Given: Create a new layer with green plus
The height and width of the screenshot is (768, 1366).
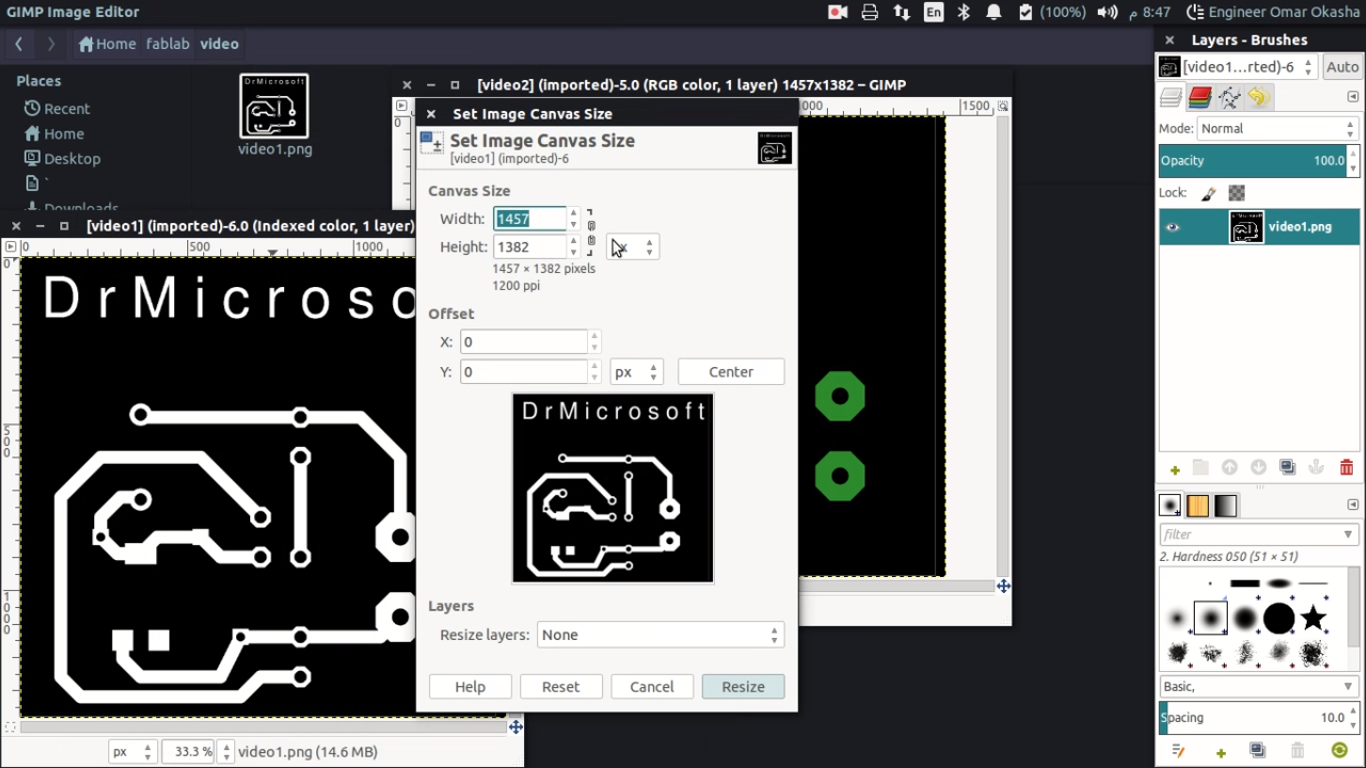Looking at the screenshot, I should click(1175, 469).
